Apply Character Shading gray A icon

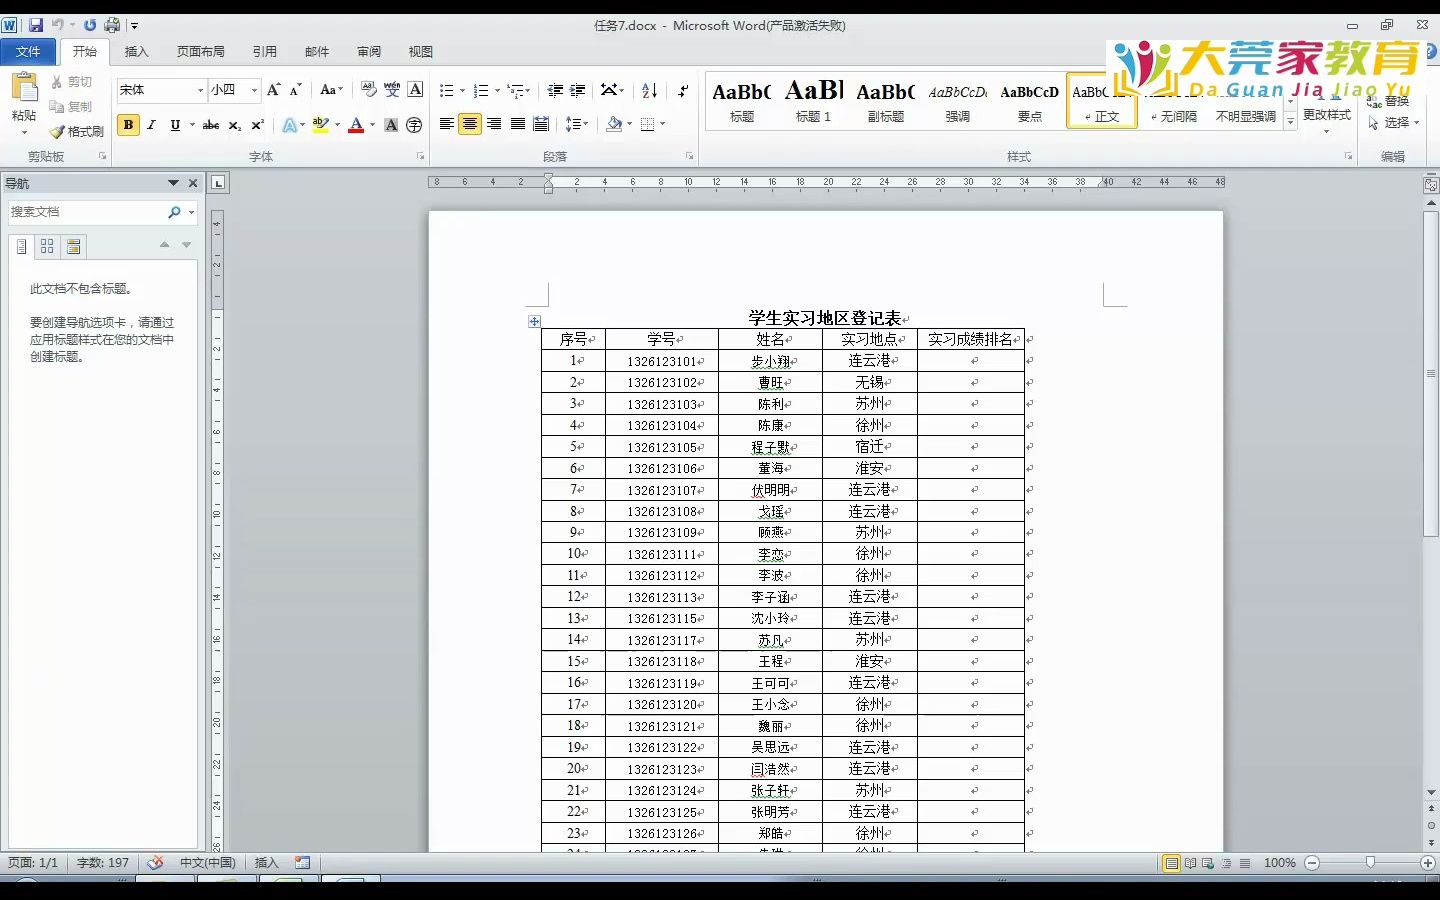pyautogui.click(x=392, y=125)
